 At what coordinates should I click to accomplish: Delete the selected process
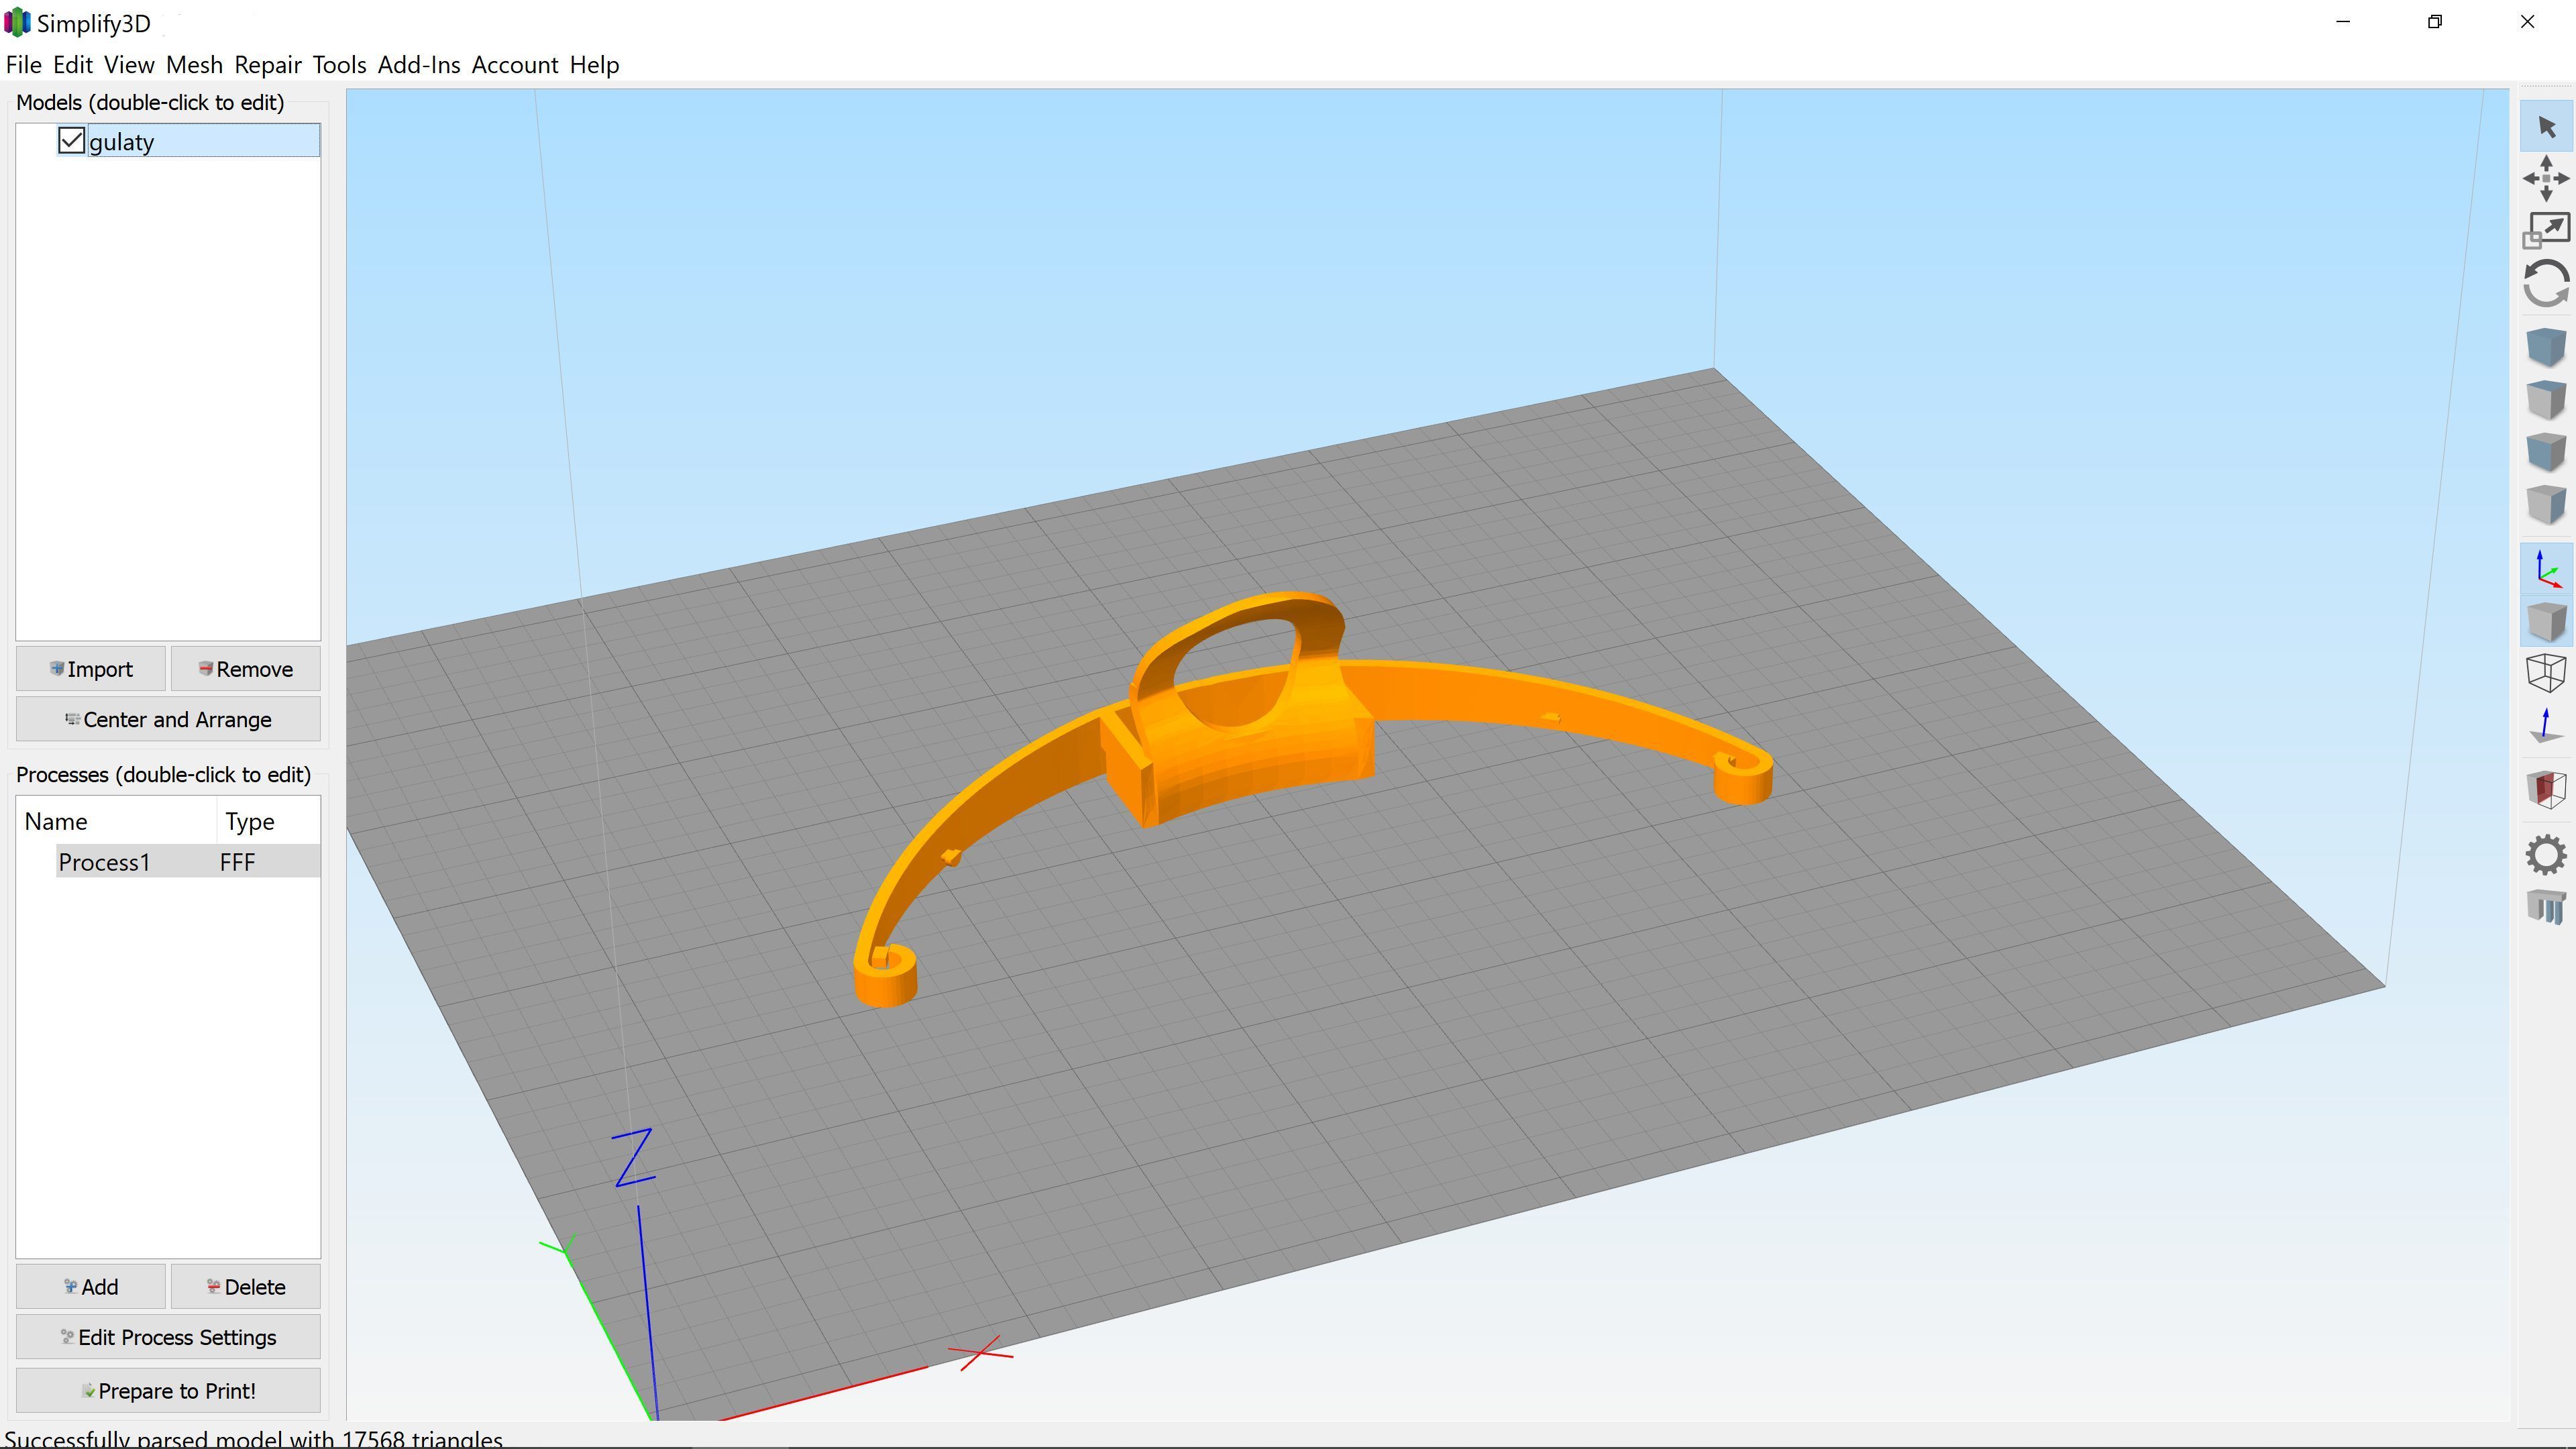pos(246,1287)
